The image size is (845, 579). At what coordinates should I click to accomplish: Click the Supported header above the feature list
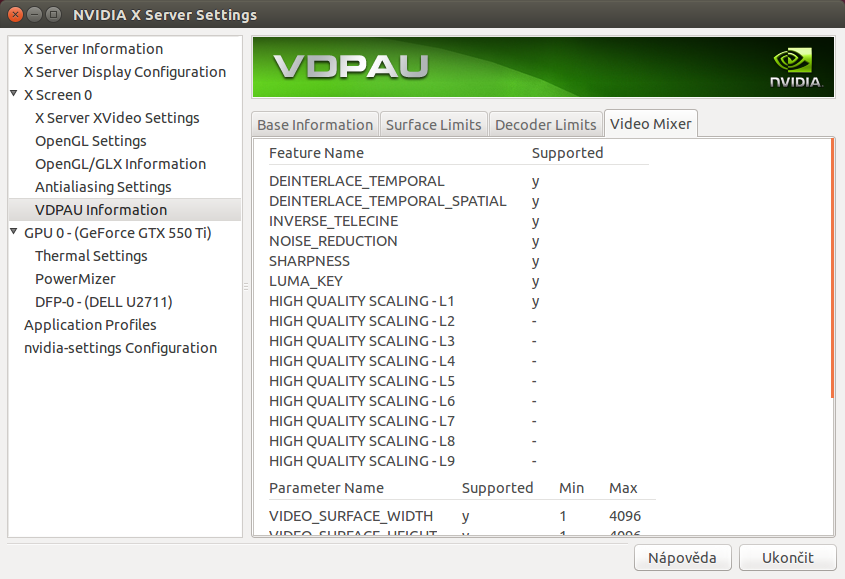pos(567,153)
